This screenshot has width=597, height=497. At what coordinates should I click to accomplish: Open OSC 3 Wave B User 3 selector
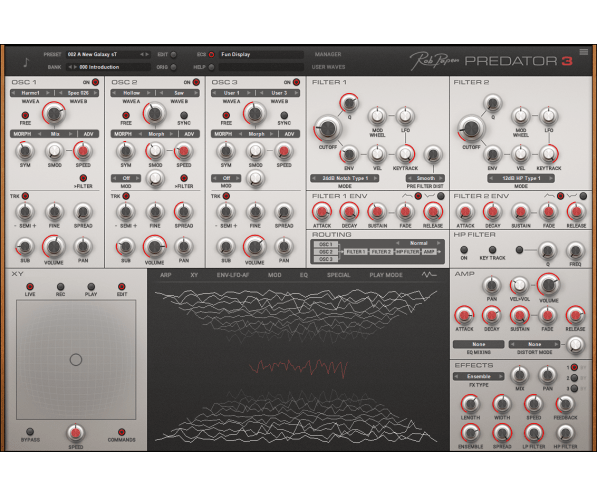point(279,93)
